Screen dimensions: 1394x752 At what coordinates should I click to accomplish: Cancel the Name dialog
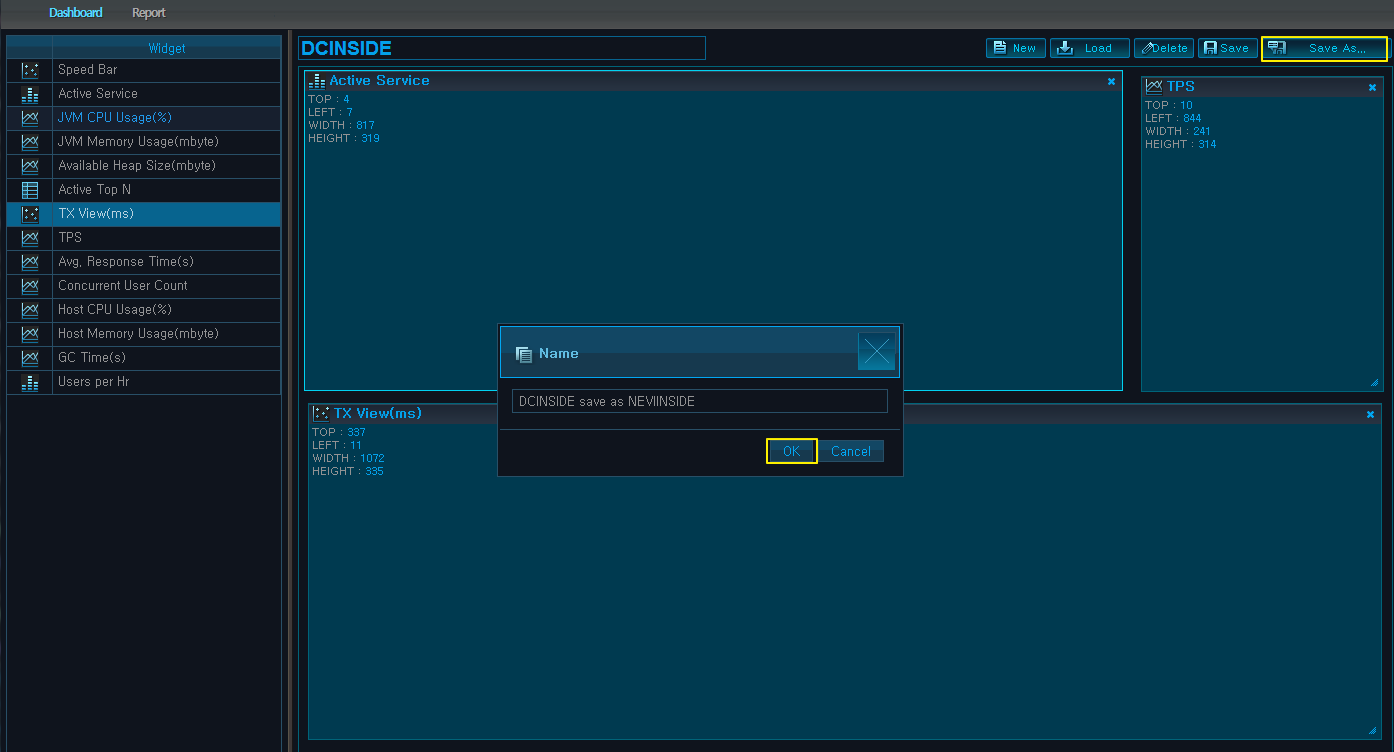coord(851,451)
